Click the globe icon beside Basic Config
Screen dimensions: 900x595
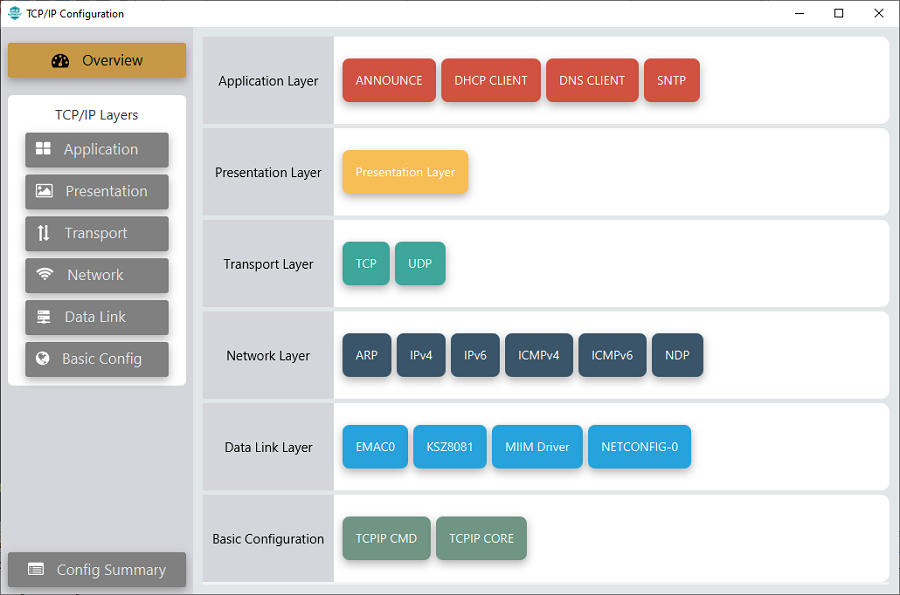(x=43, y=359)
